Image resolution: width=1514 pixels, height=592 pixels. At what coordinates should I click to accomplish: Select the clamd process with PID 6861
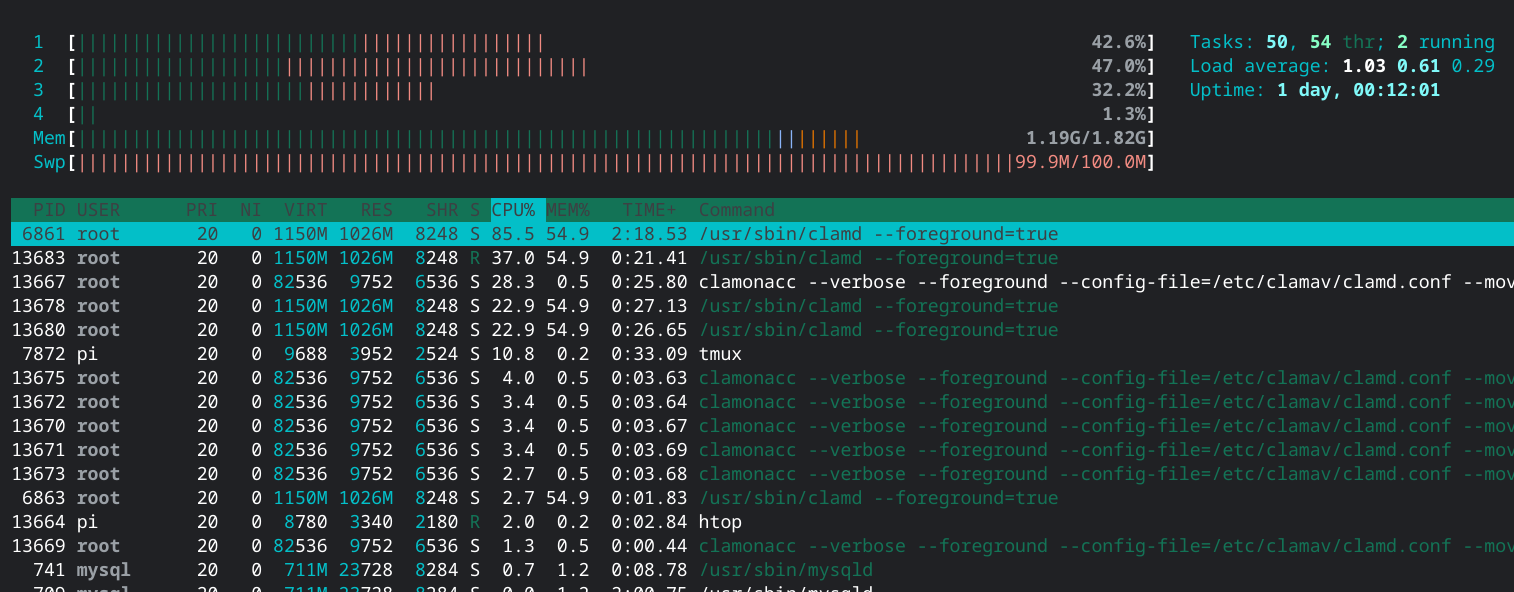coord(400,233)
